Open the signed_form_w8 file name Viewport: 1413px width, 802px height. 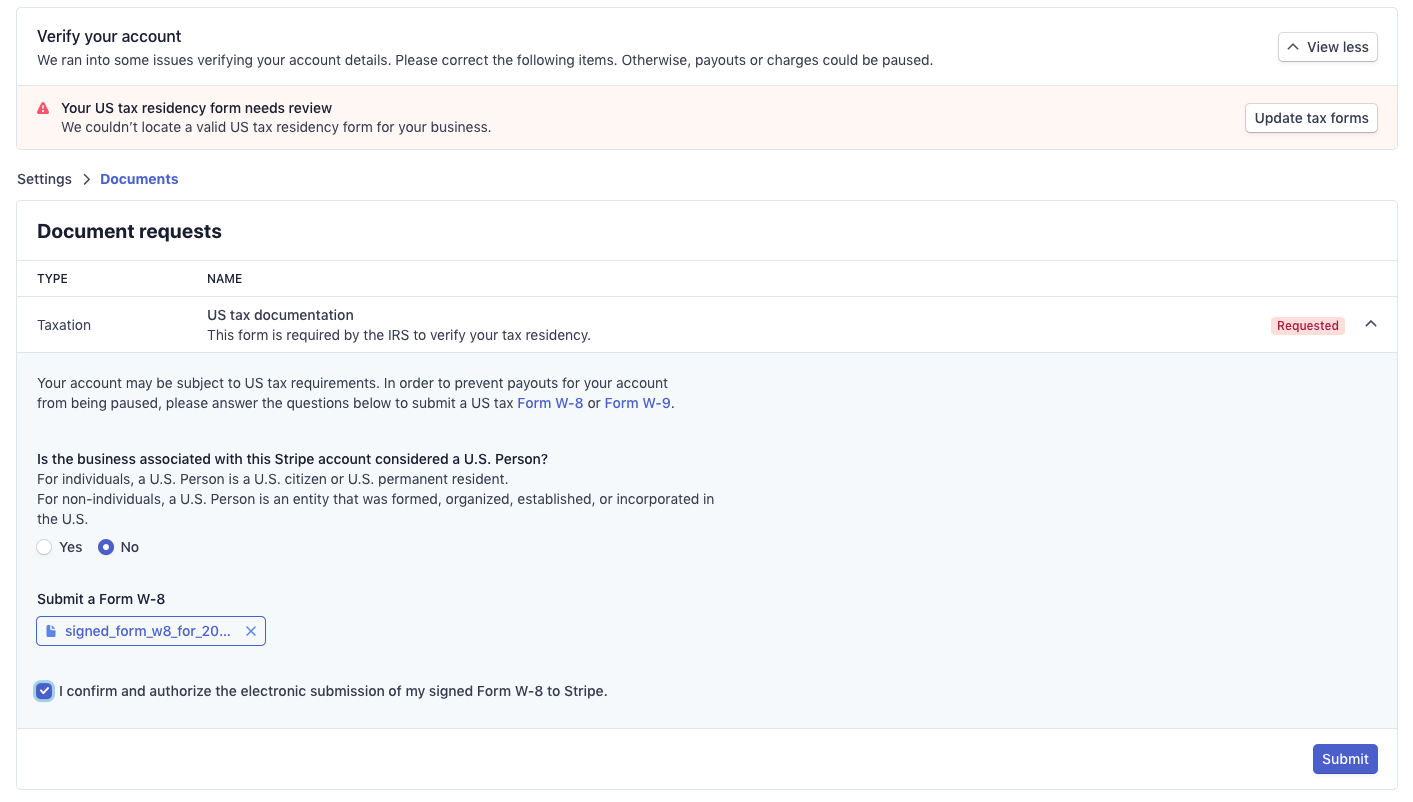coord(148,631)
